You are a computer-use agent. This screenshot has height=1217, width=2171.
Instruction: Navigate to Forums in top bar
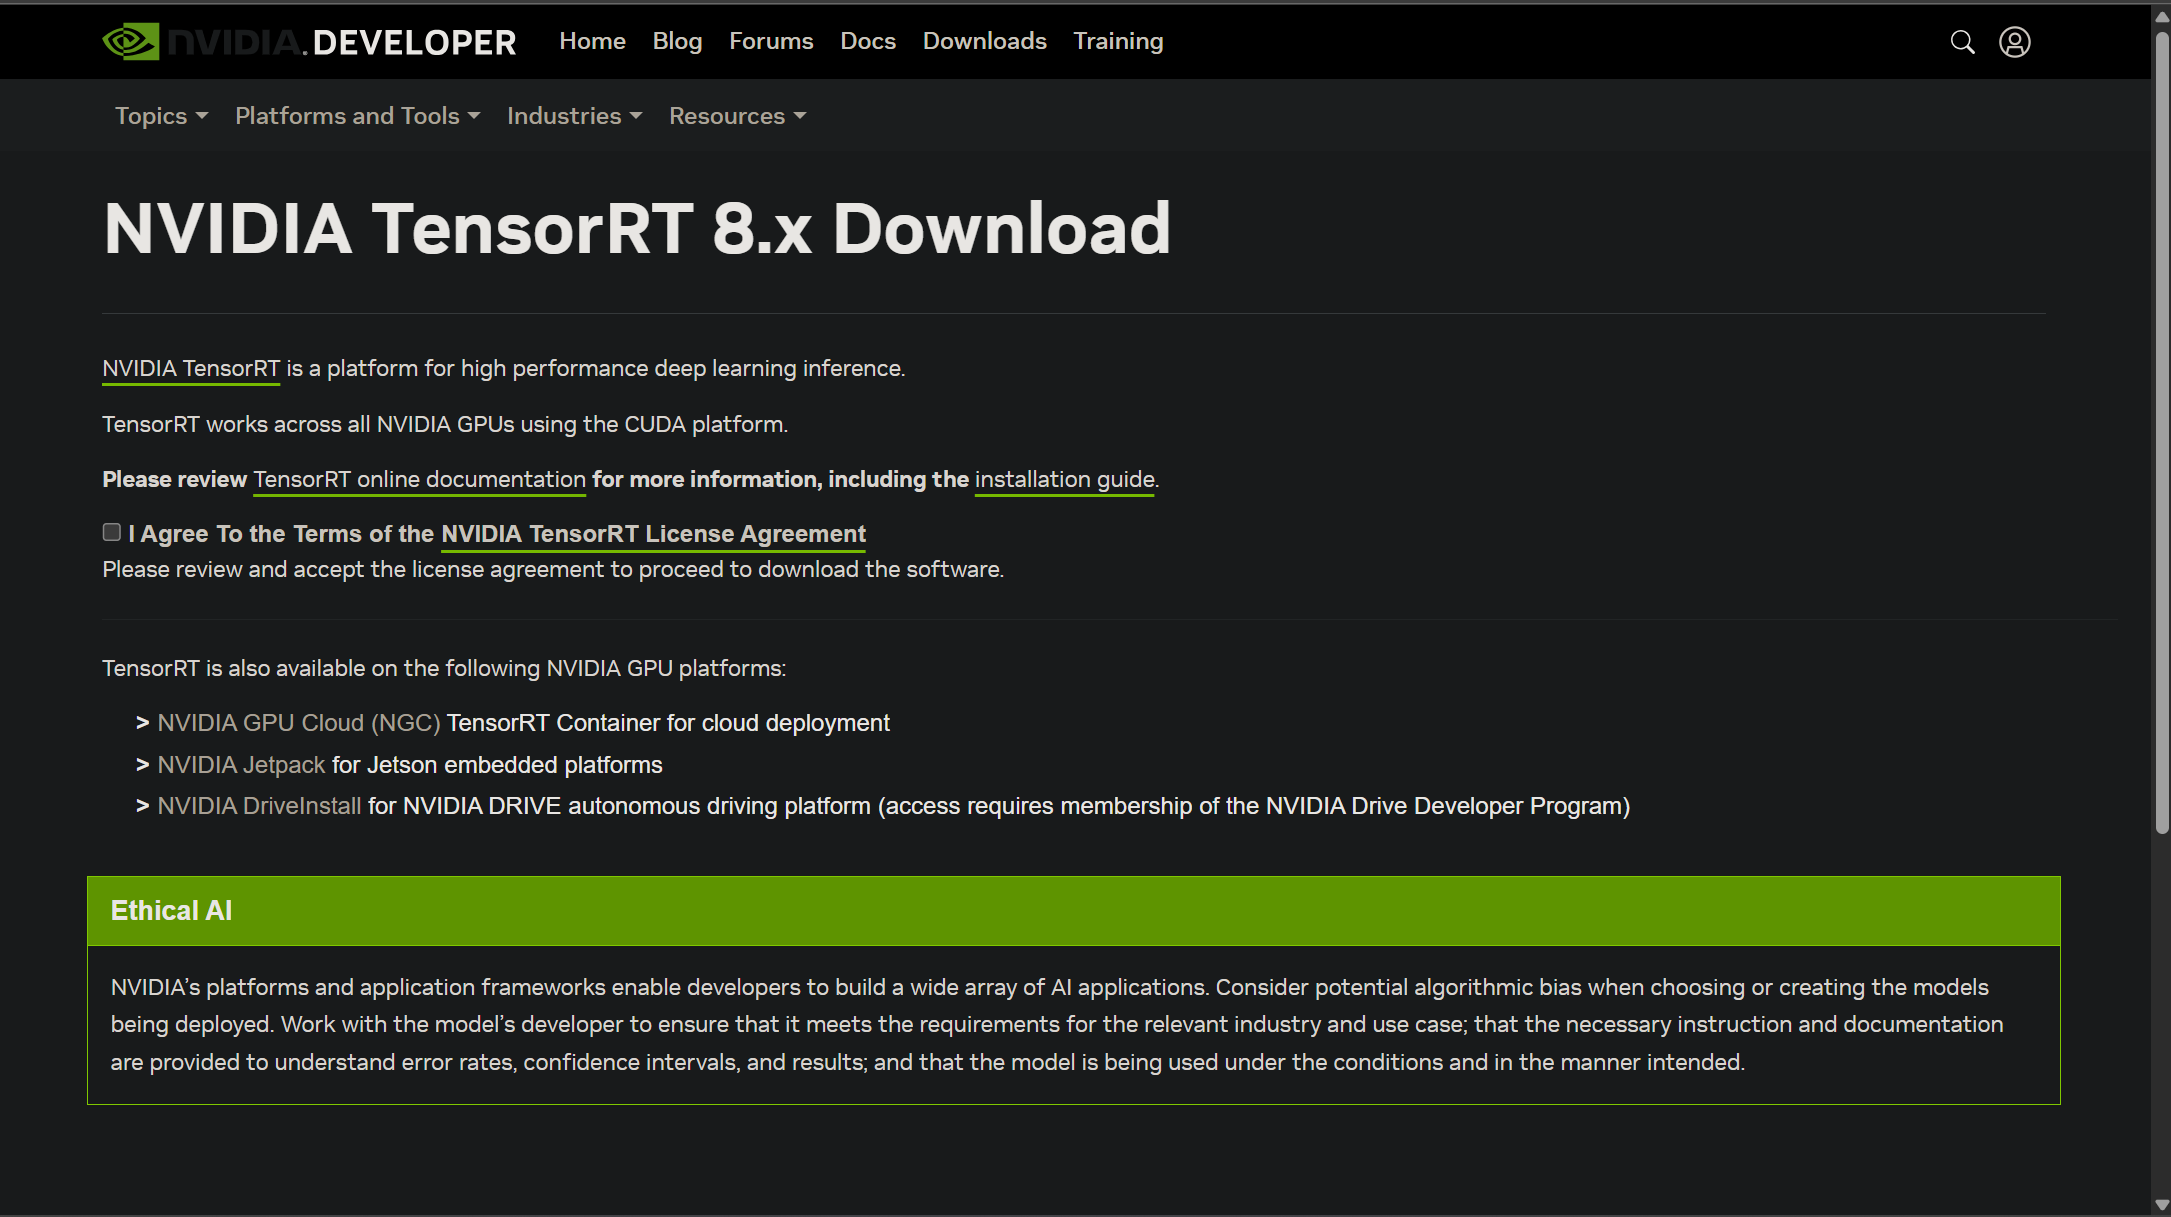click(770, 41)
